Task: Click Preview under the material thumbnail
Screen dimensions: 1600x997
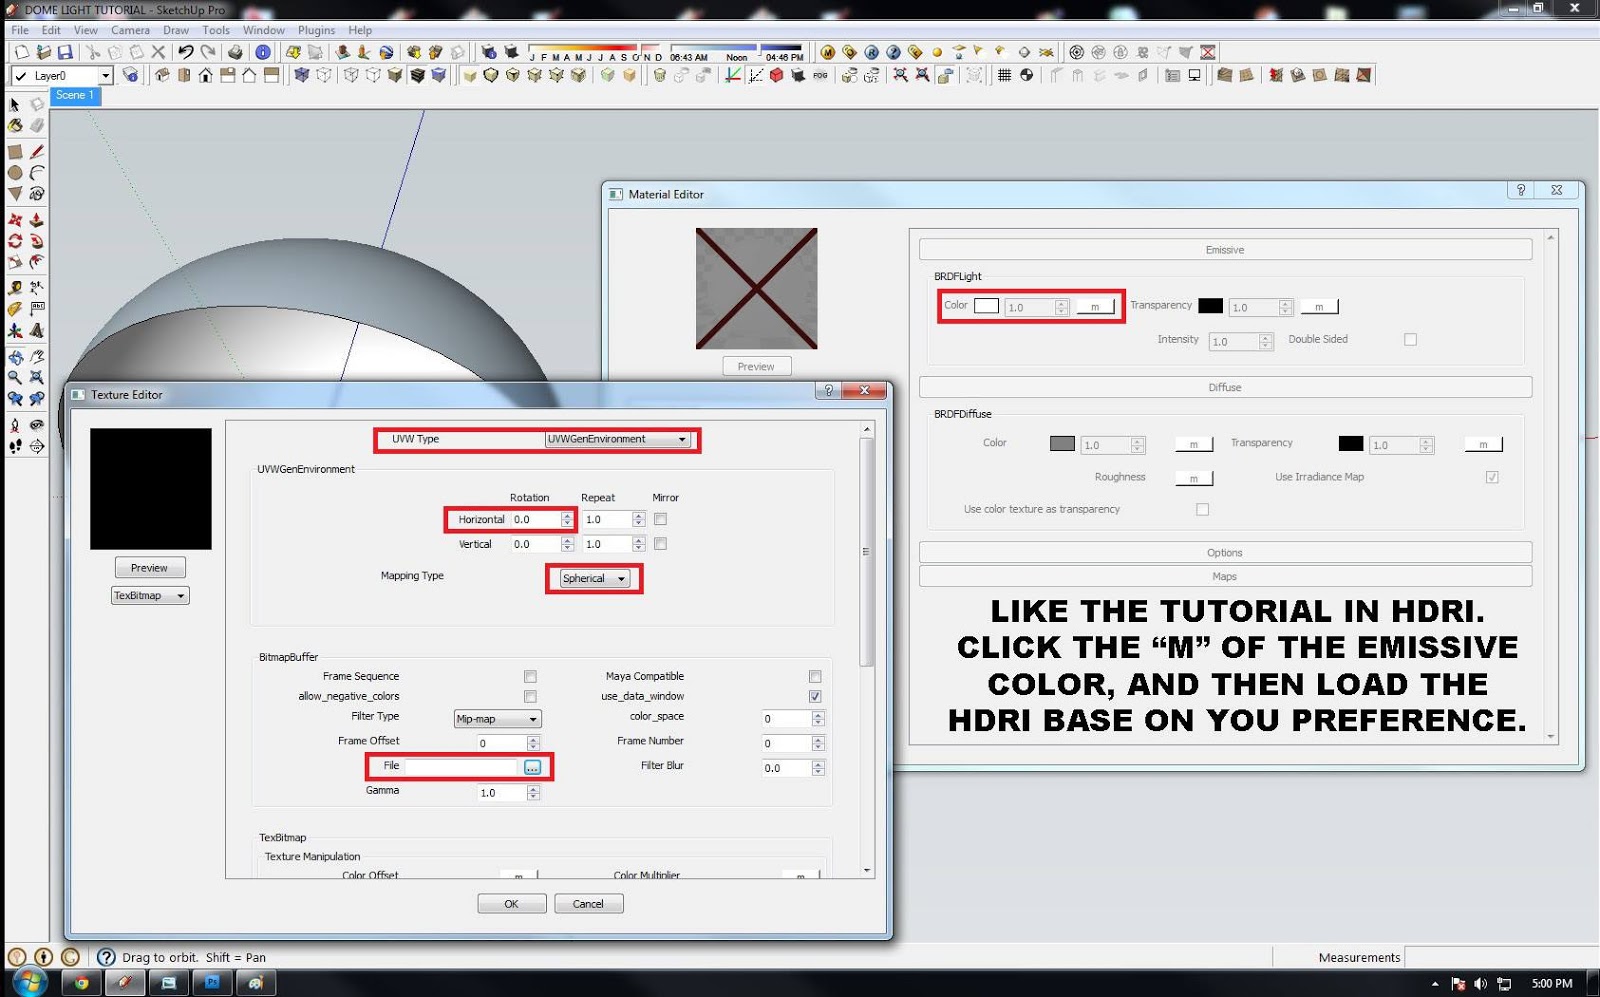Action: point(756,366)
